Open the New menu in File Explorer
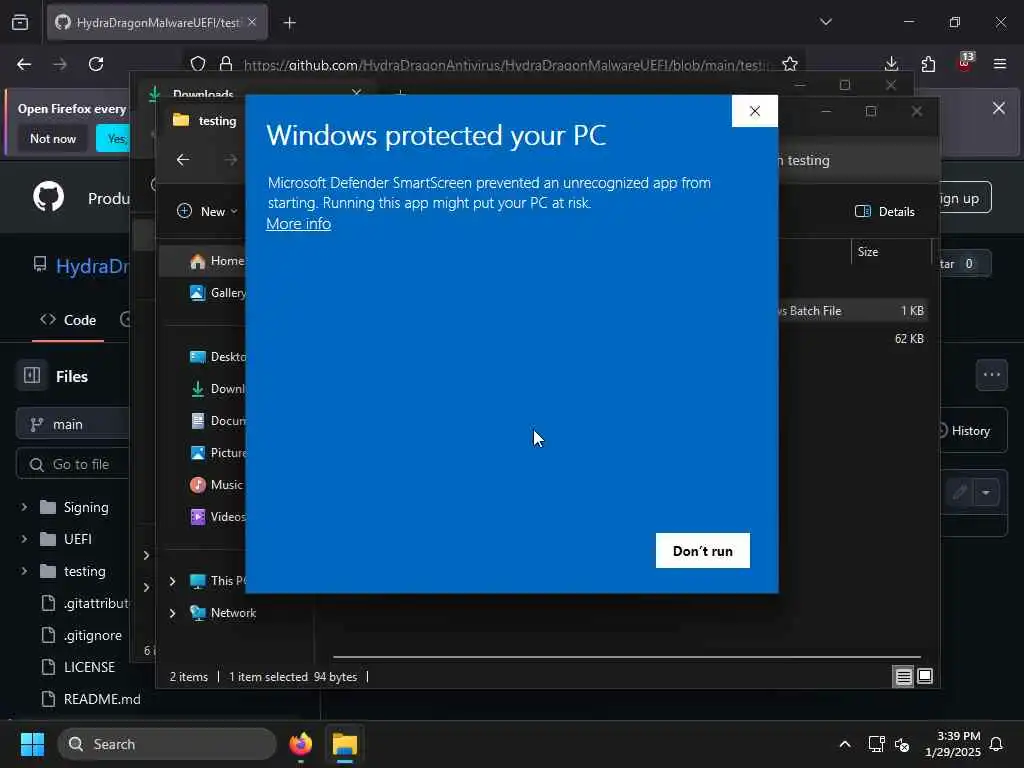Image resolution: width=1024 pixels, height=768 pixels. click(207, 212)
